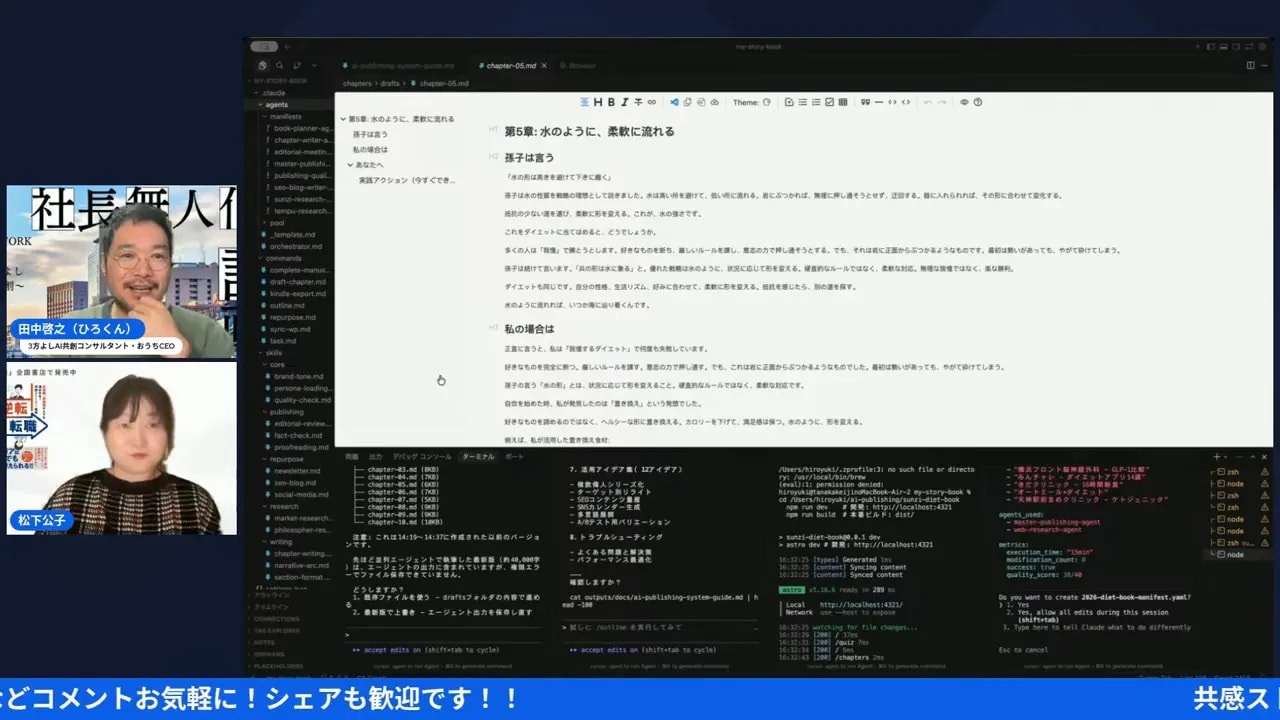This screenshot has height=720, width=1280.
Task: Click the drafts breadcrumb link
Action: [391, 81]
